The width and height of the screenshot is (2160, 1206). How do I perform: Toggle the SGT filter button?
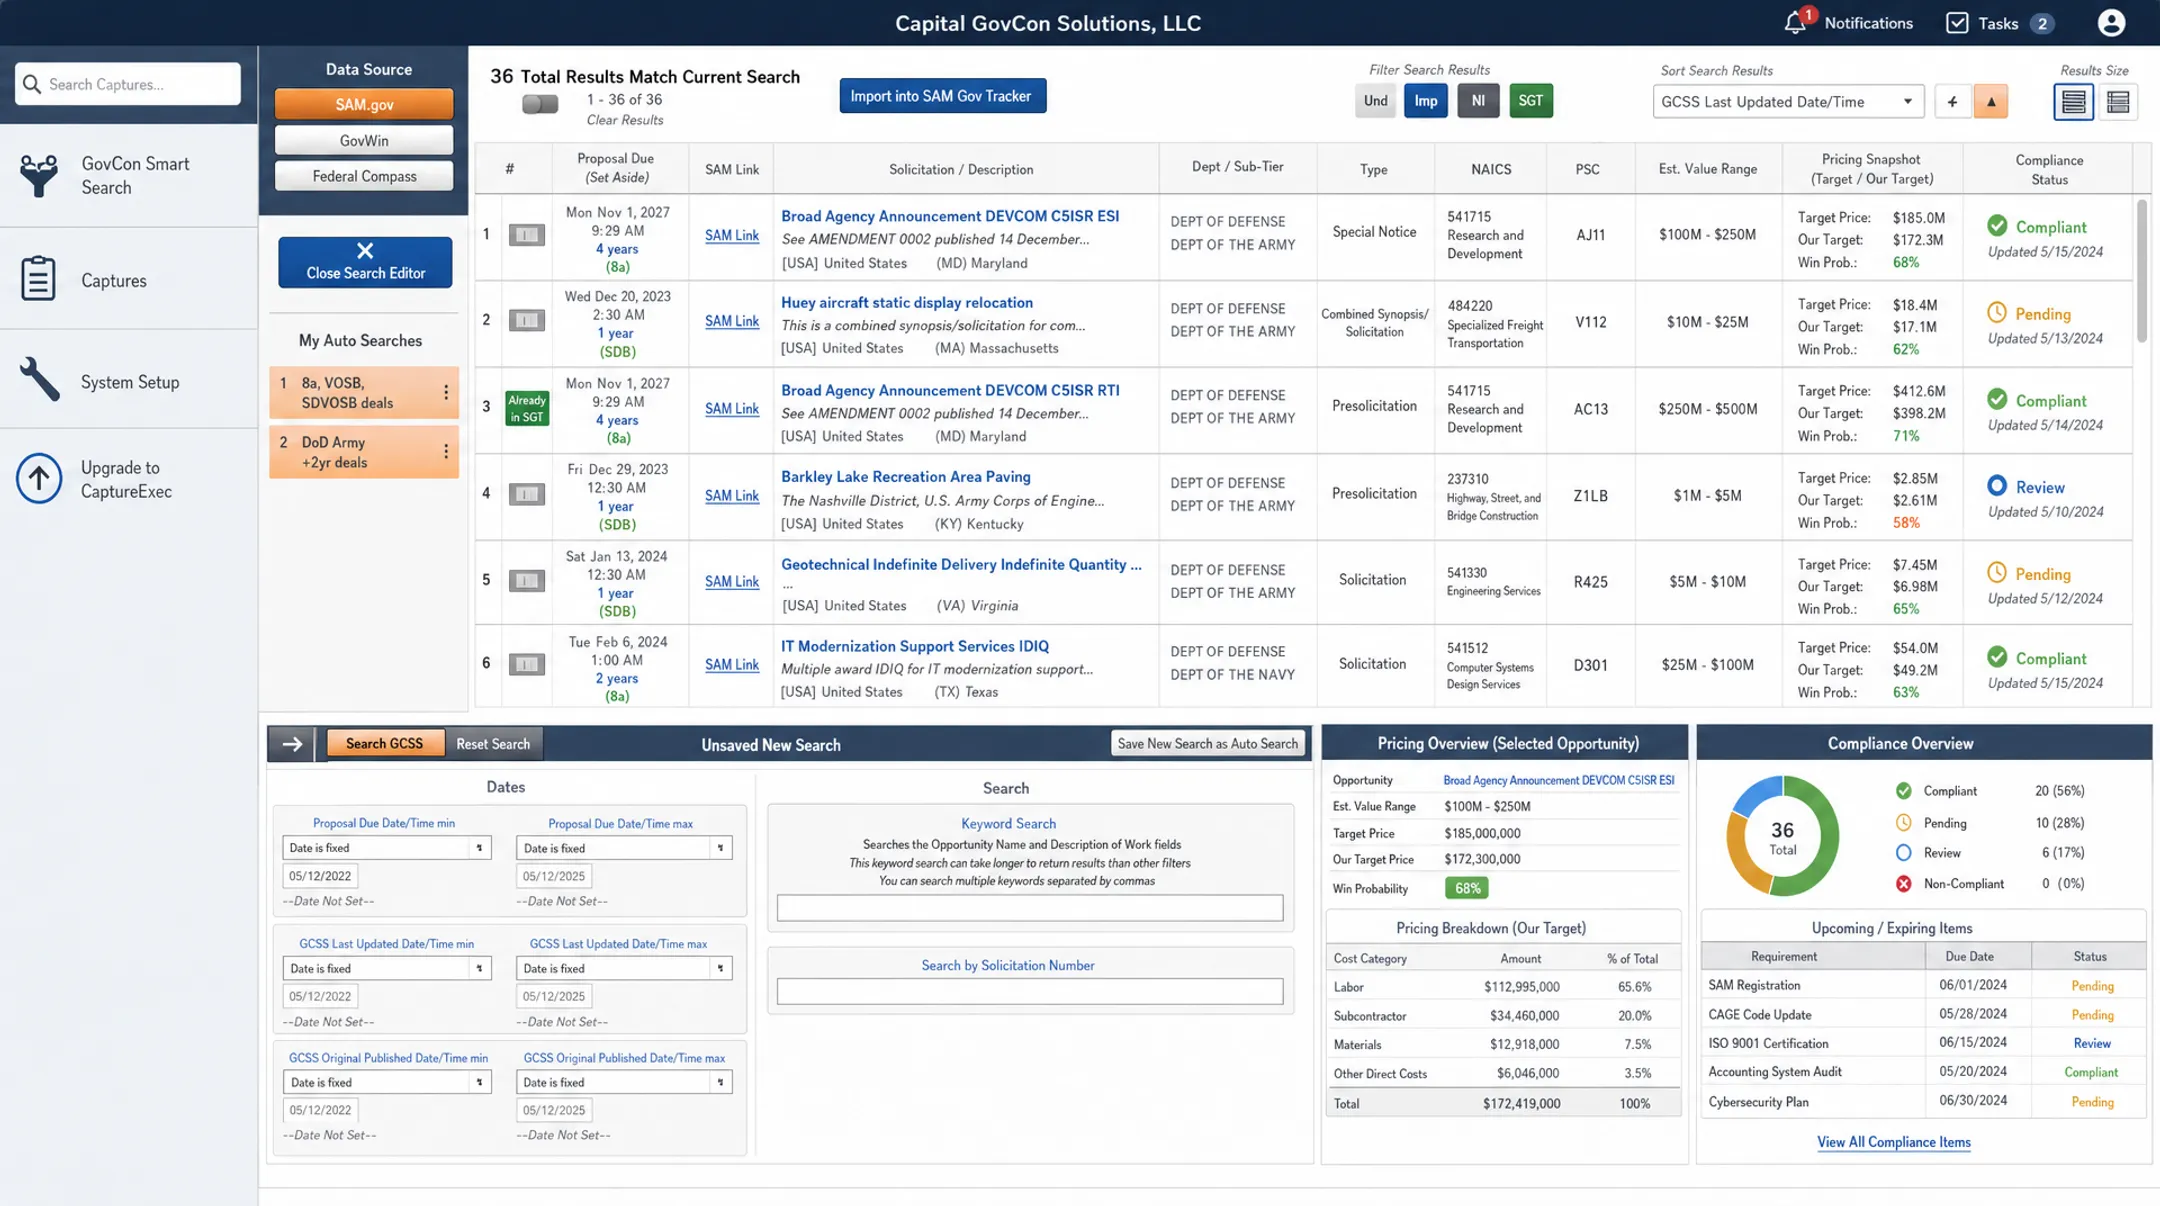1531,101
